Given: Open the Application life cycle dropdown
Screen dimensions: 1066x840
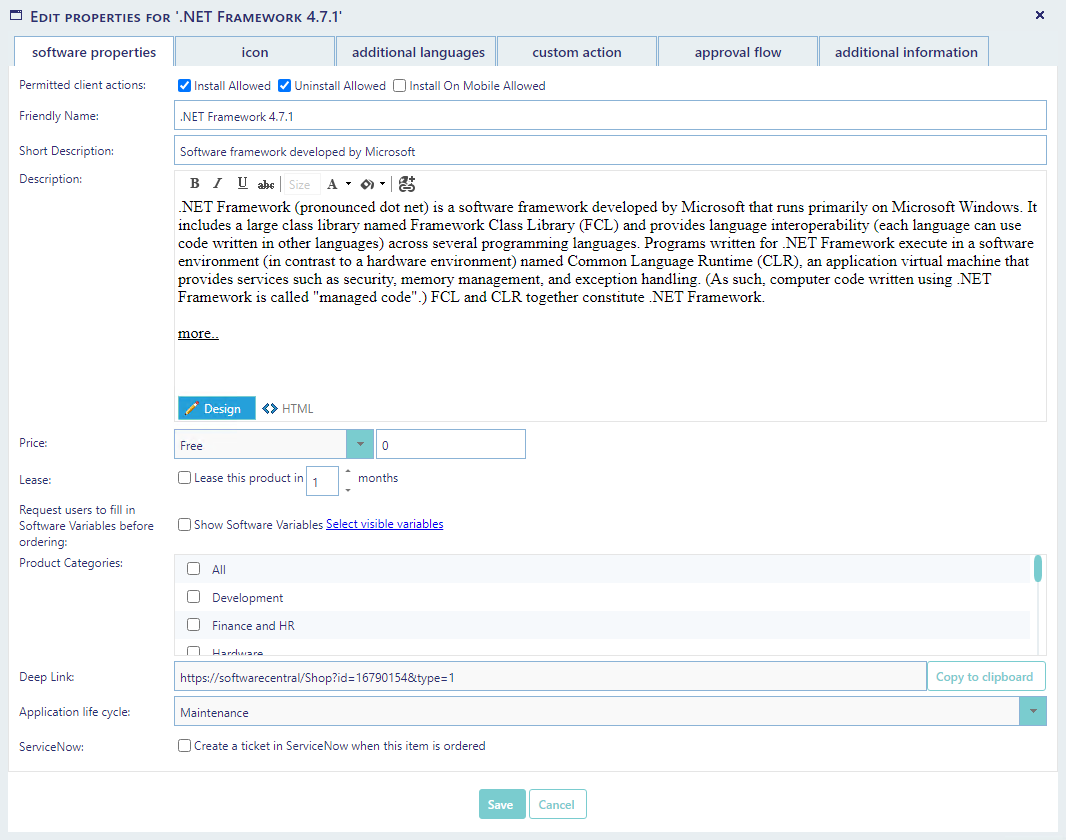Looking at the screenshot, I should point(1032,712).
